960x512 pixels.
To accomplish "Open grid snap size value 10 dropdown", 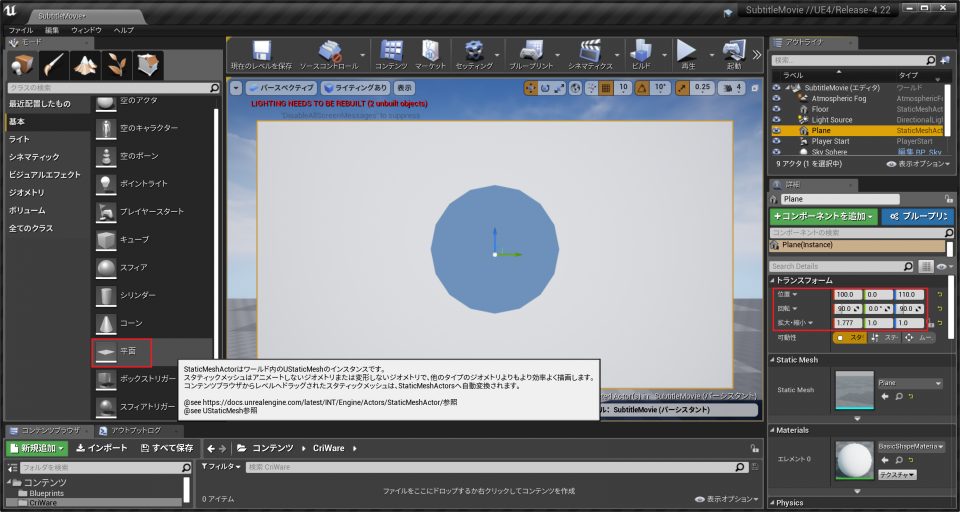I will click(623, 88).
